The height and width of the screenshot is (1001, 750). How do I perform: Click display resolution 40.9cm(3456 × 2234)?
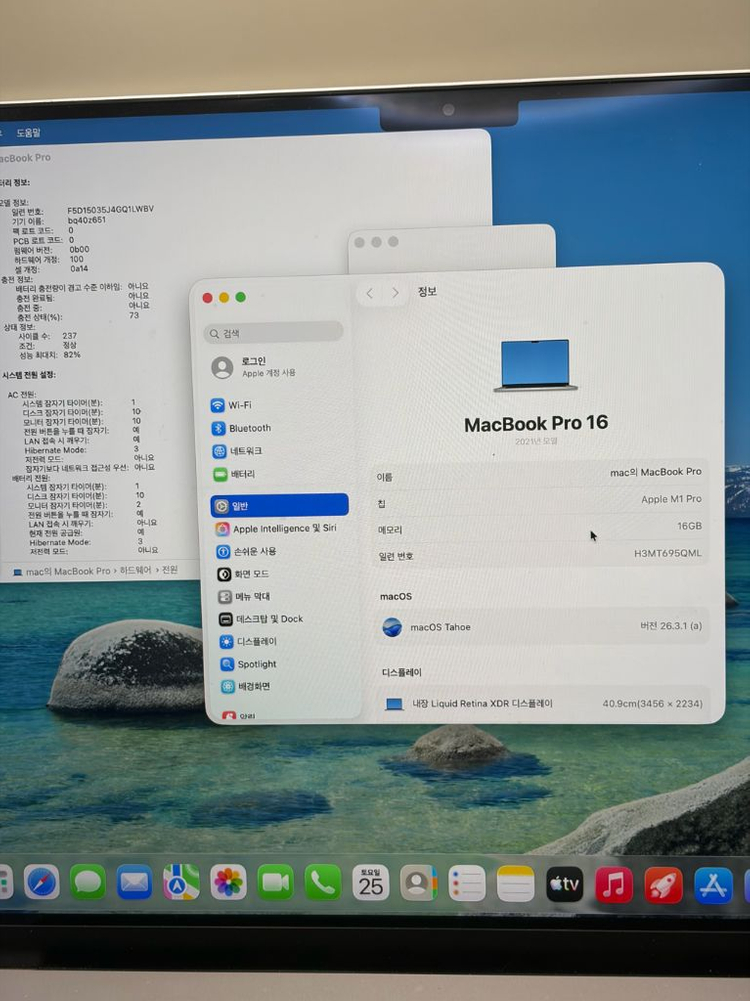tap(652, 704)
